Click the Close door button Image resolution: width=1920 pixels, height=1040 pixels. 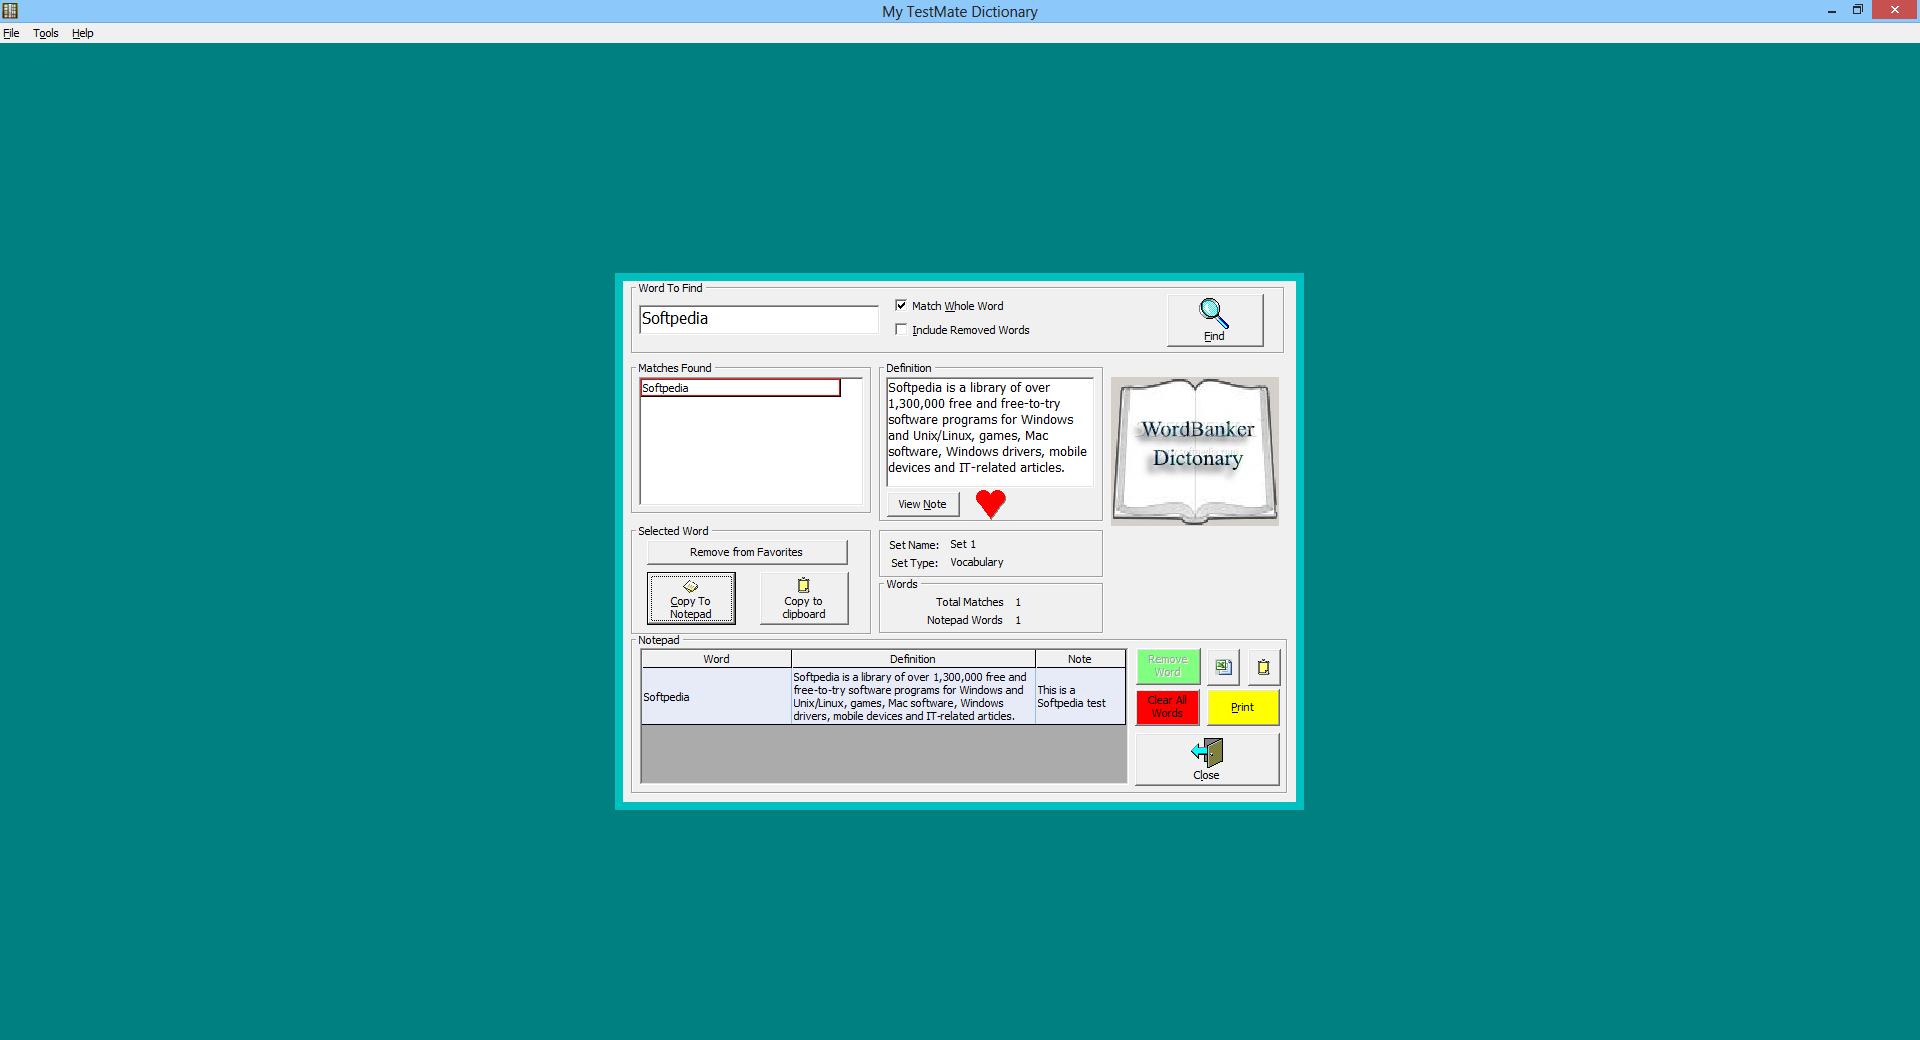[1207, 759]
